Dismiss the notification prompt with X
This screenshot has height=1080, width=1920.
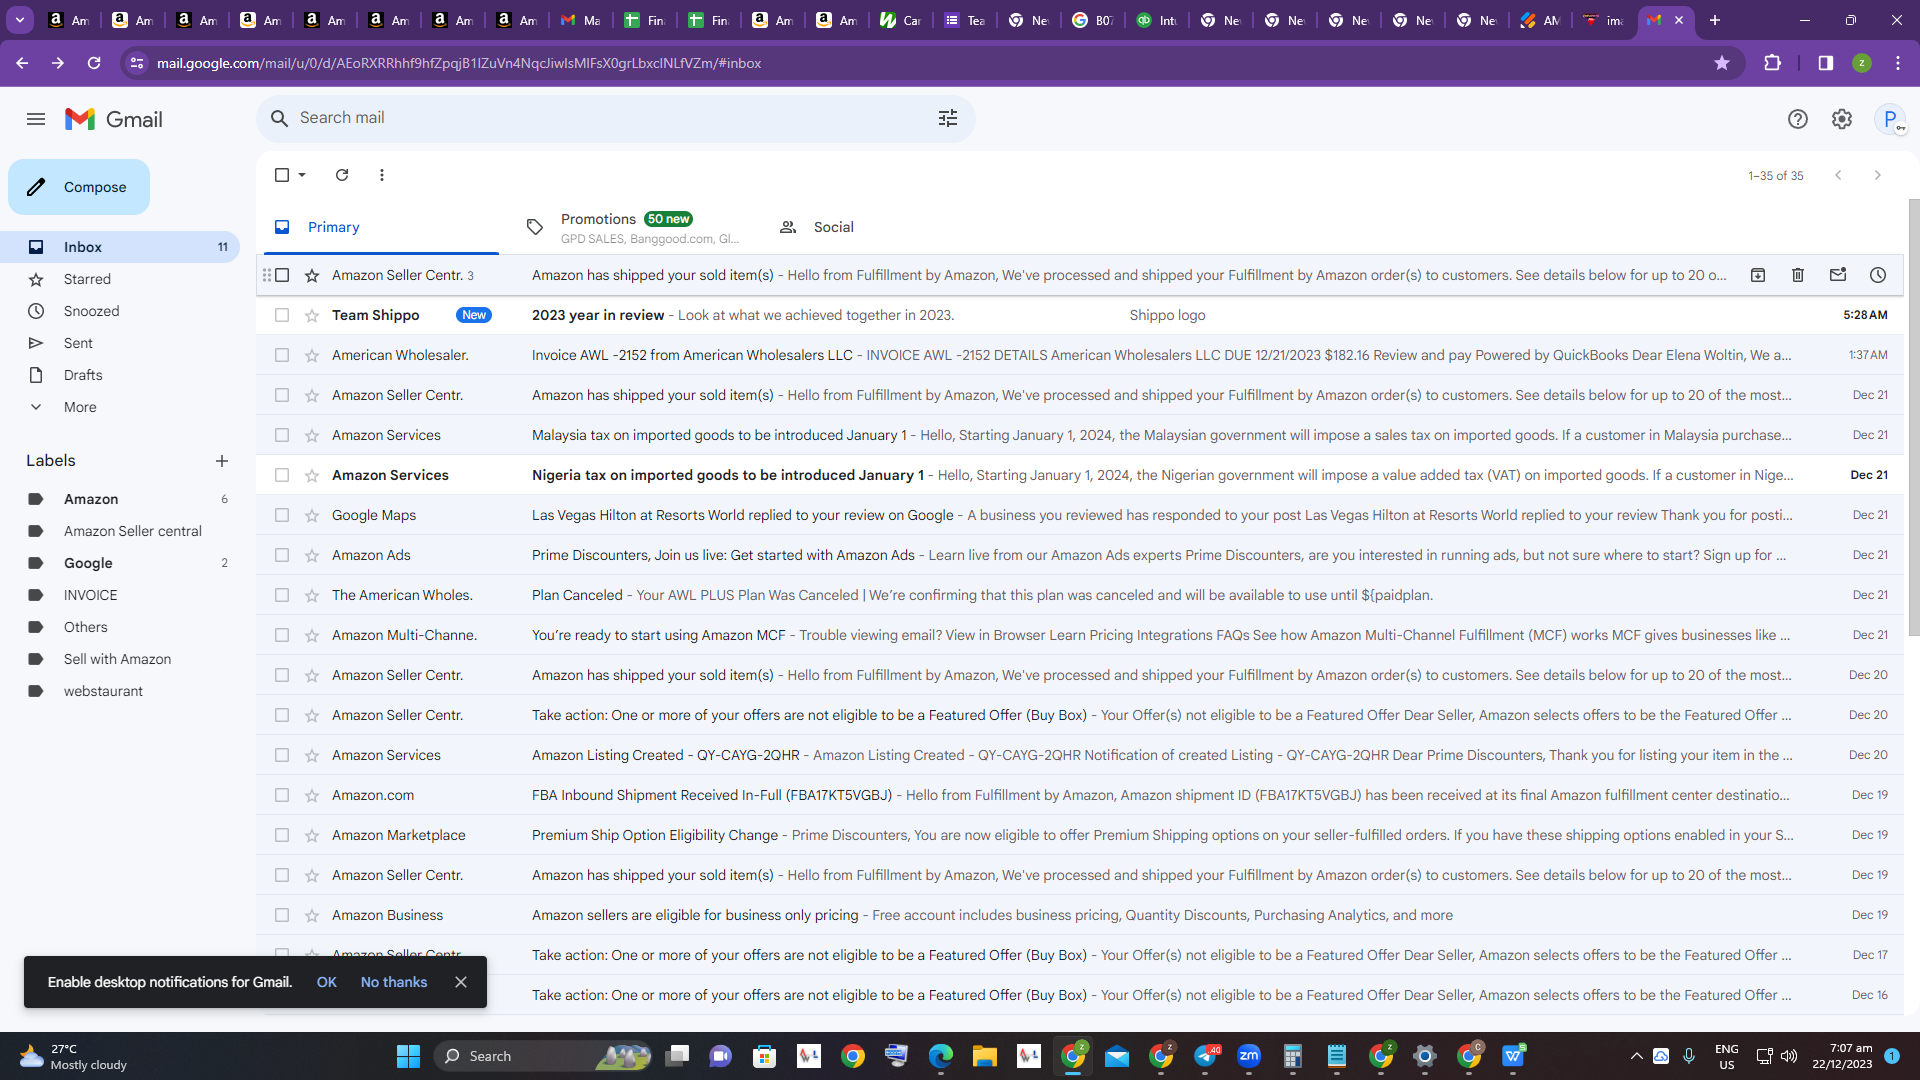pyautogui.click(x=461, y=982)
